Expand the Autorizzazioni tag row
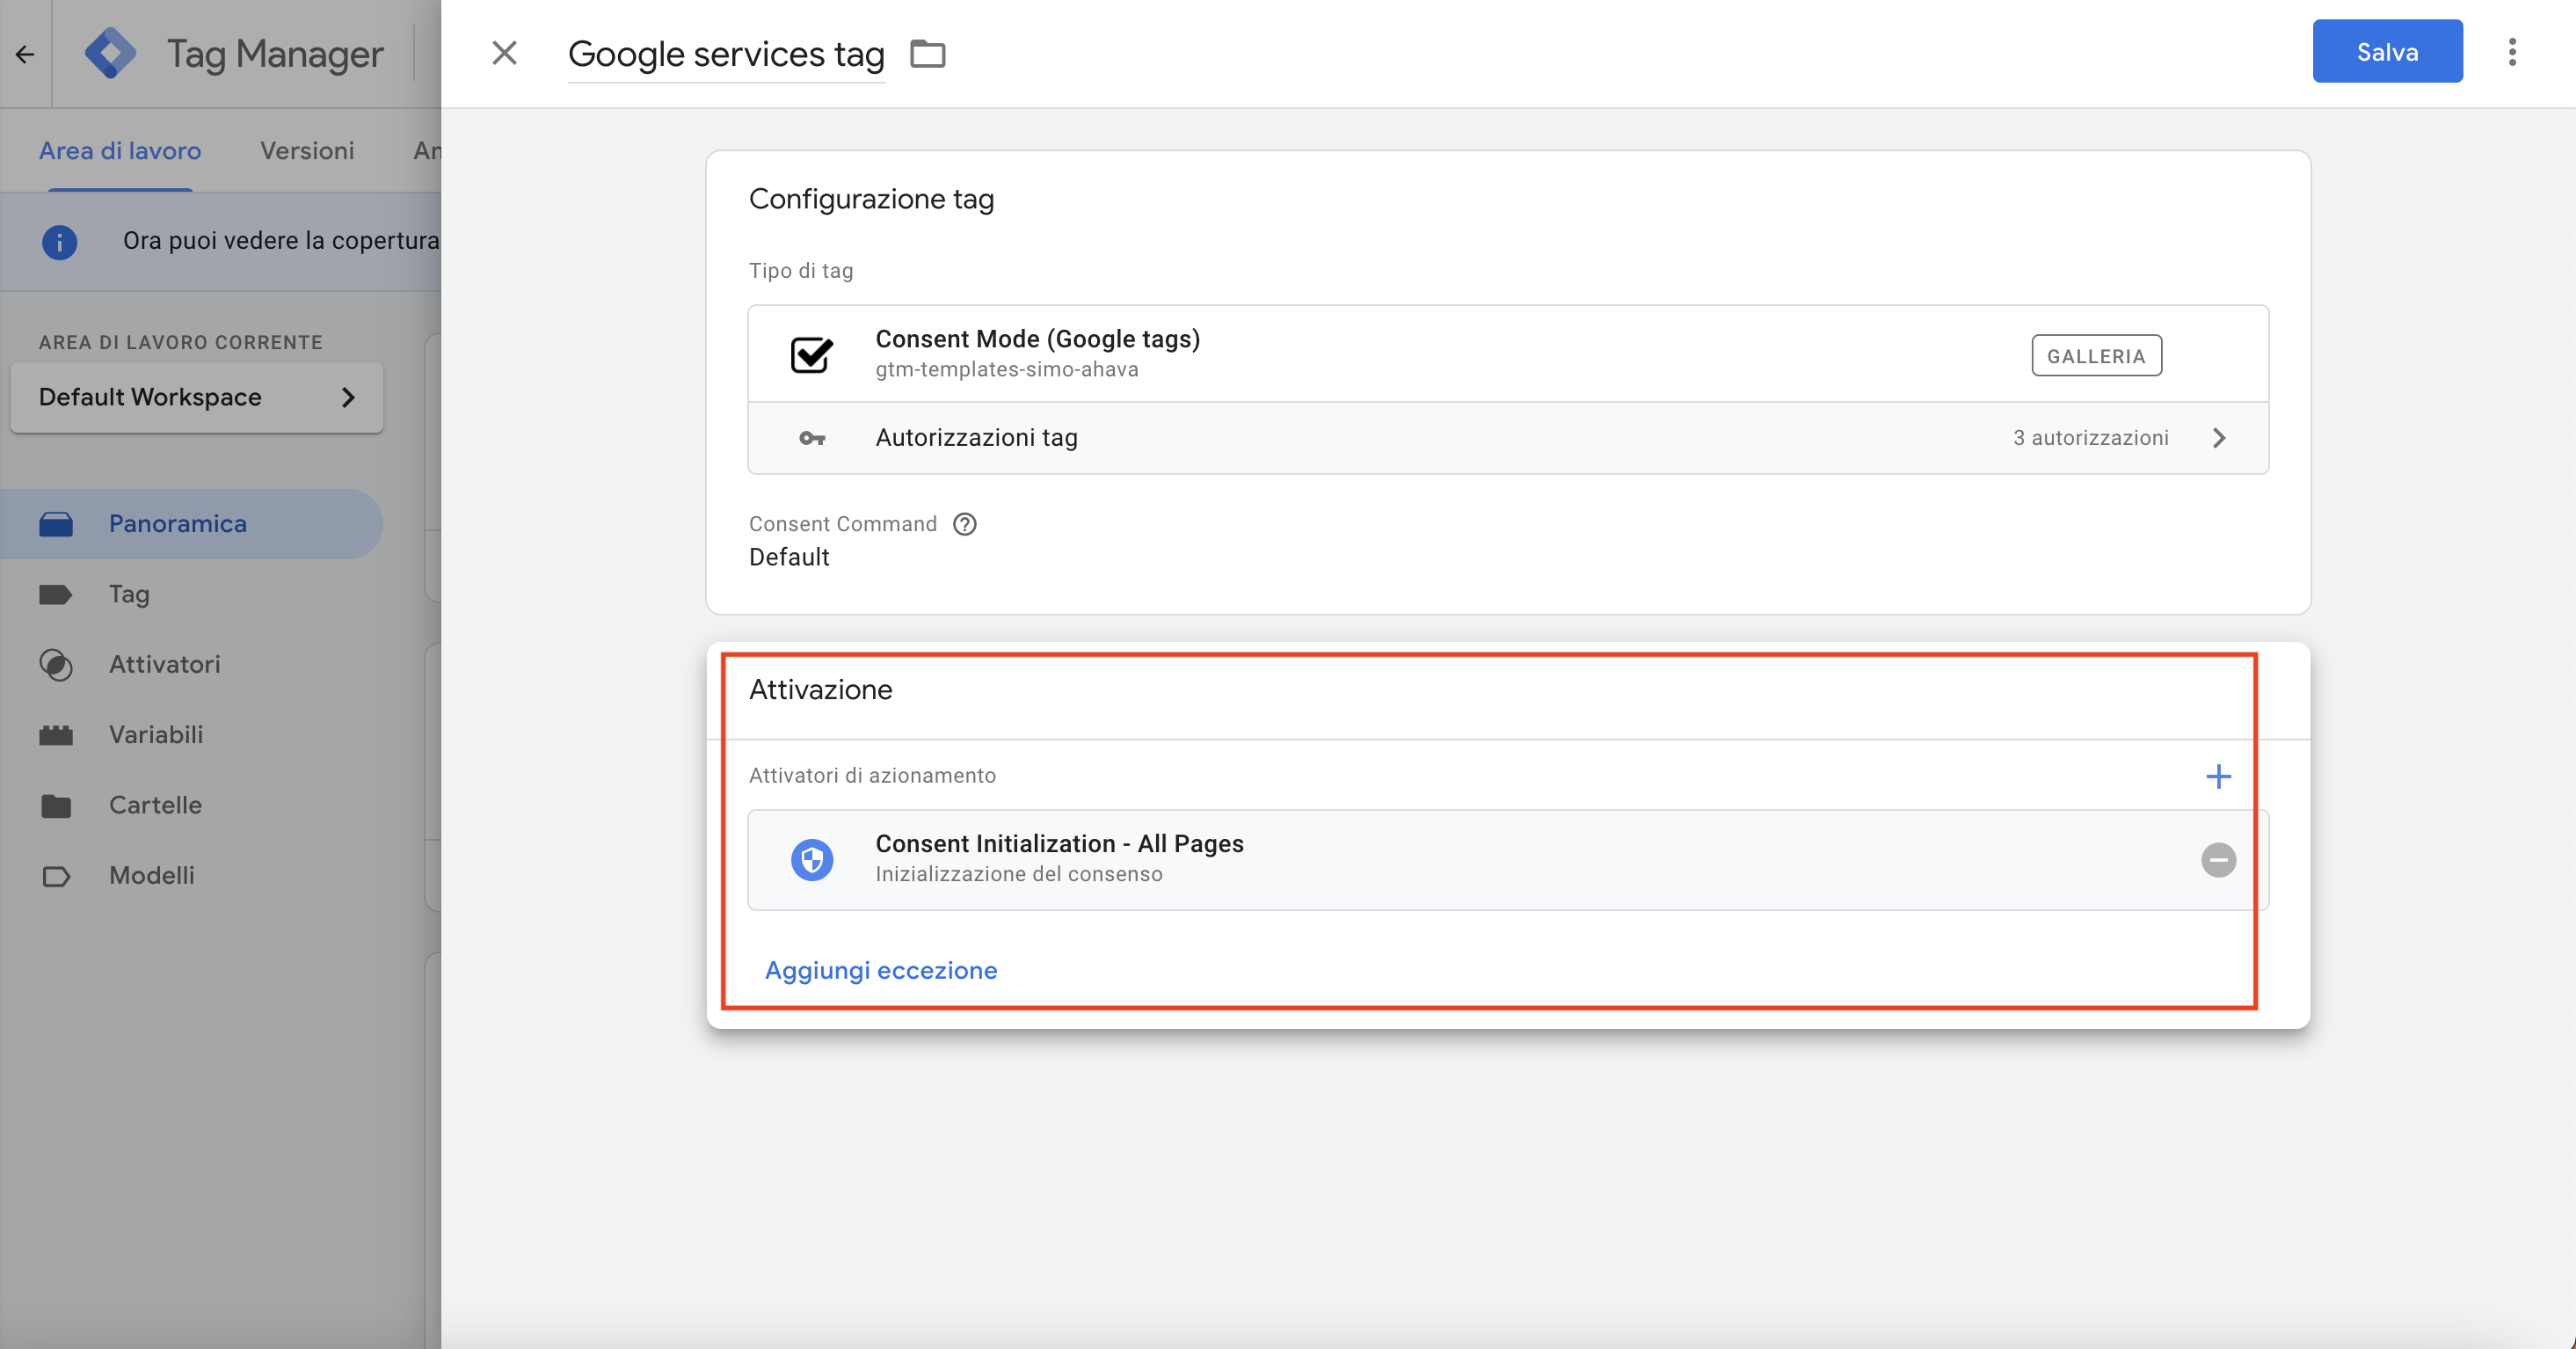Screen dimensions: 2576x1349 point(1507,438)
